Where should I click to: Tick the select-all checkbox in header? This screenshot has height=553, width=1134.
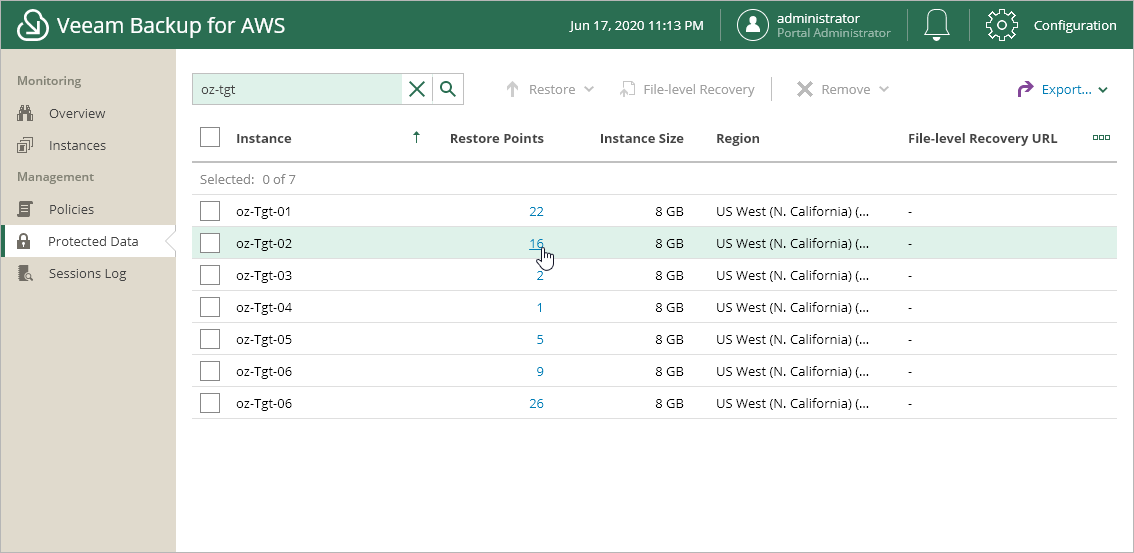(x=210, y=137)
